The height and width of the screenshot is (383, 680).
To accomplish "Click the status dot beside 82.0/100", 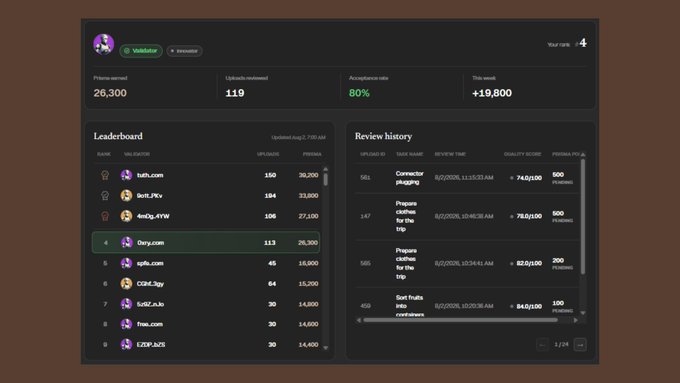I will point(512,263).
